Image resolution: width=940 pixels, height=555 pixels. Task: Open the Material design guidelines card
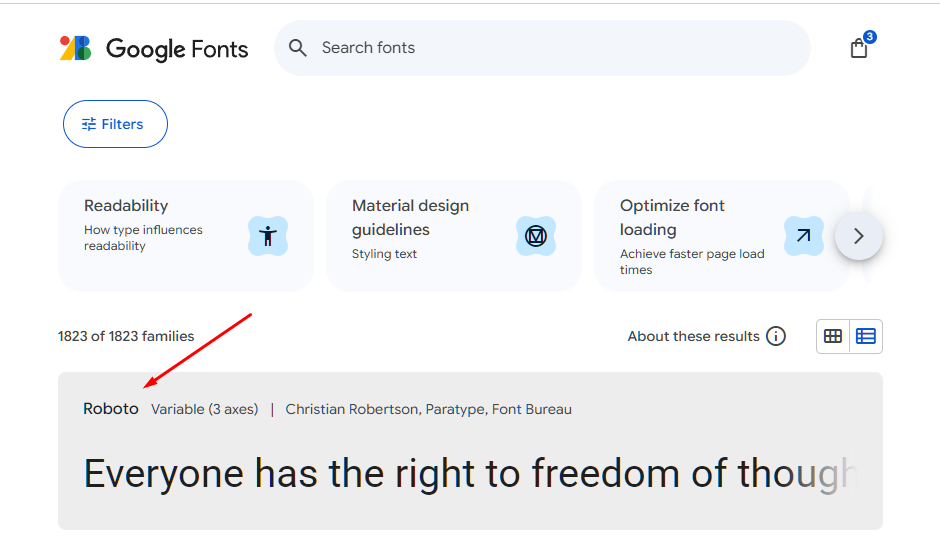454,236
